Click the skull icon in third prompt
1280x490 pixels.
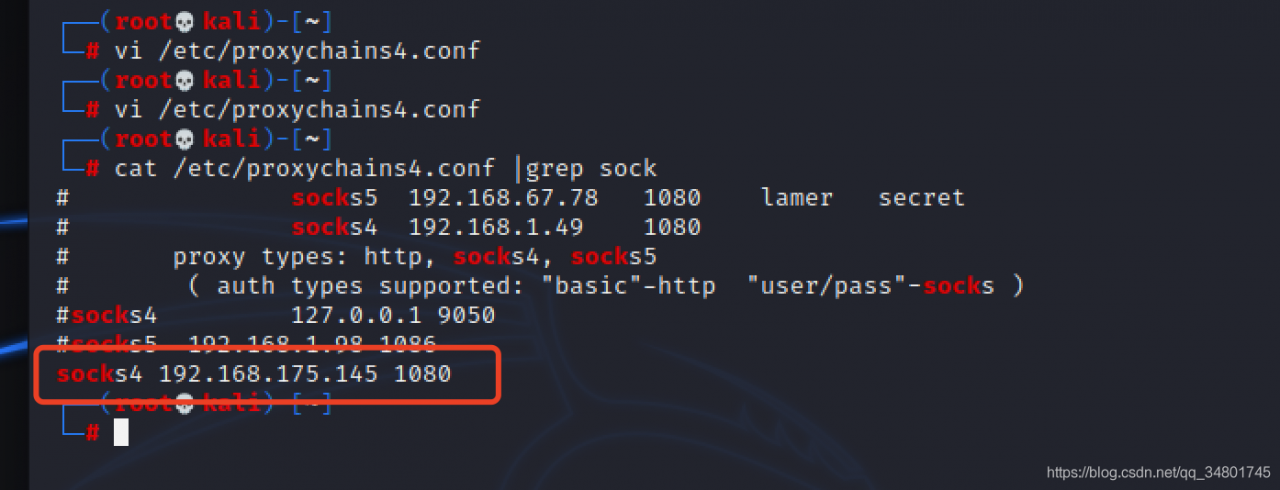tap(184, 138)
